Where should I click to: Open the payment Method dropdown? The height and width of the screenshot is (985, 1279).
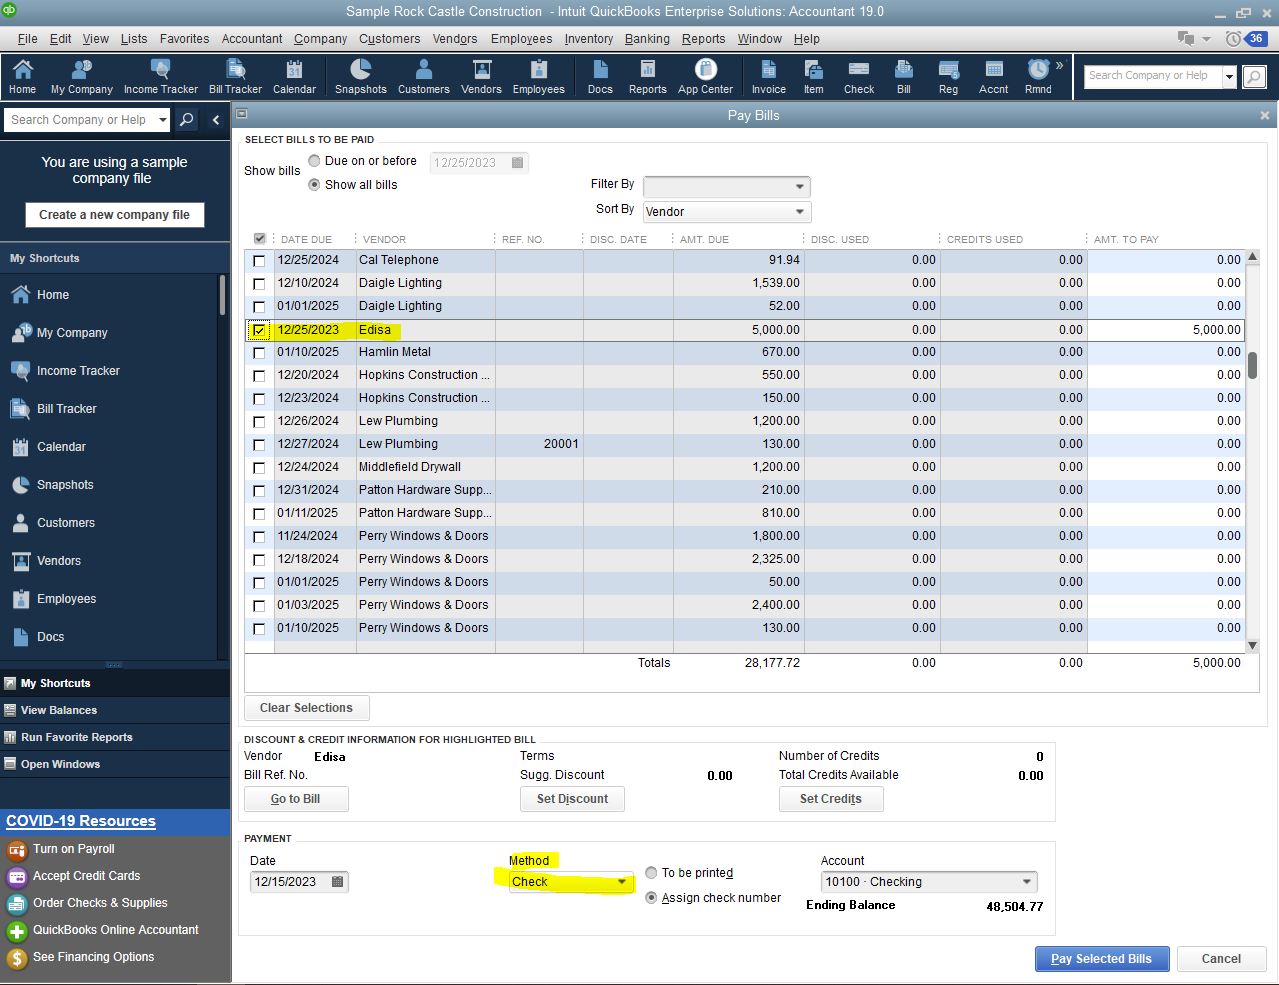[622, 882]
